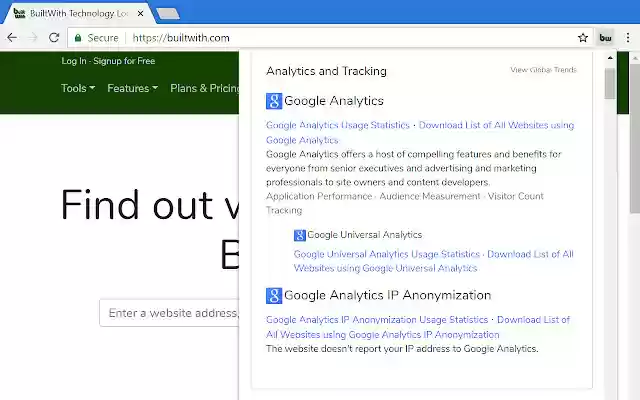Viewport: 640px width, 400px height.
Task: Download list using Google Analytics IP Anonymization
Action: tap(533, 320)
